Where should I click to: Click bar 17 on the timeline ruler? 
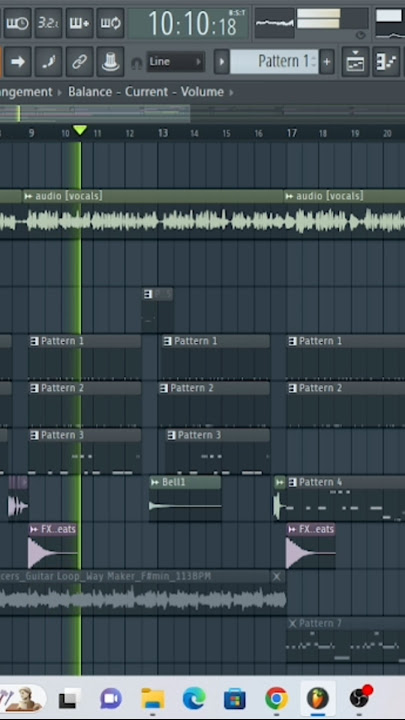(292, 133)
